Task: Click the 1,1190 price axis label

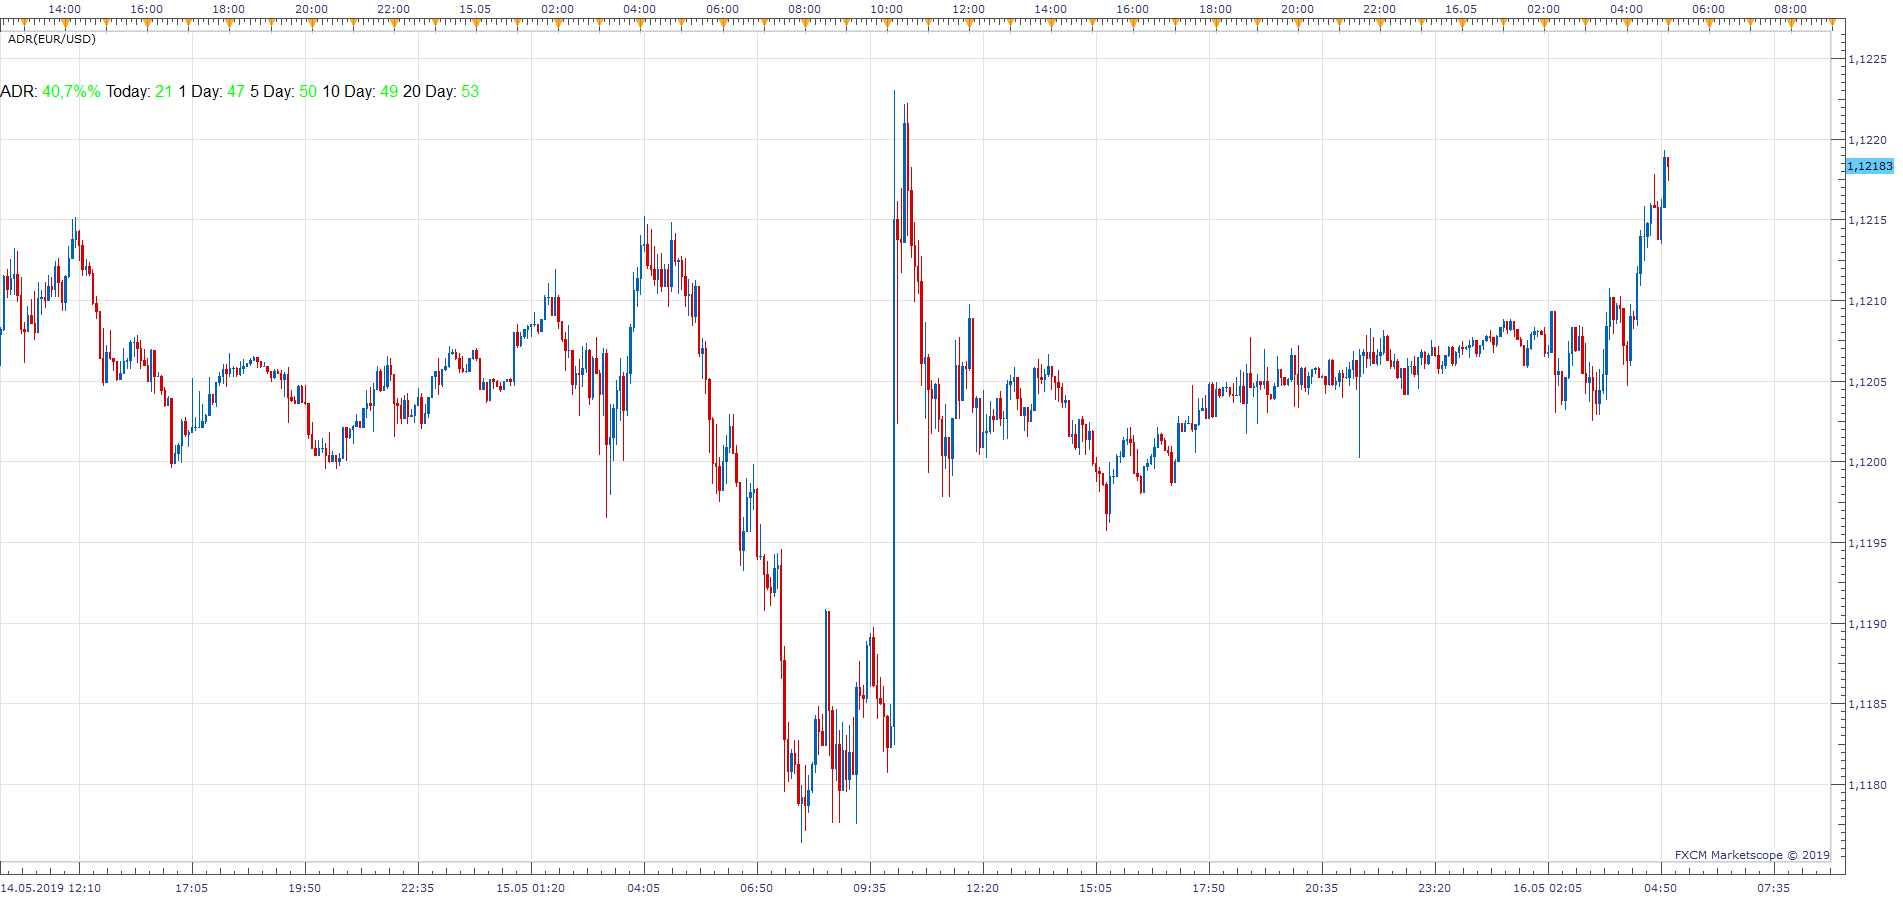Action: point(1867,624)
